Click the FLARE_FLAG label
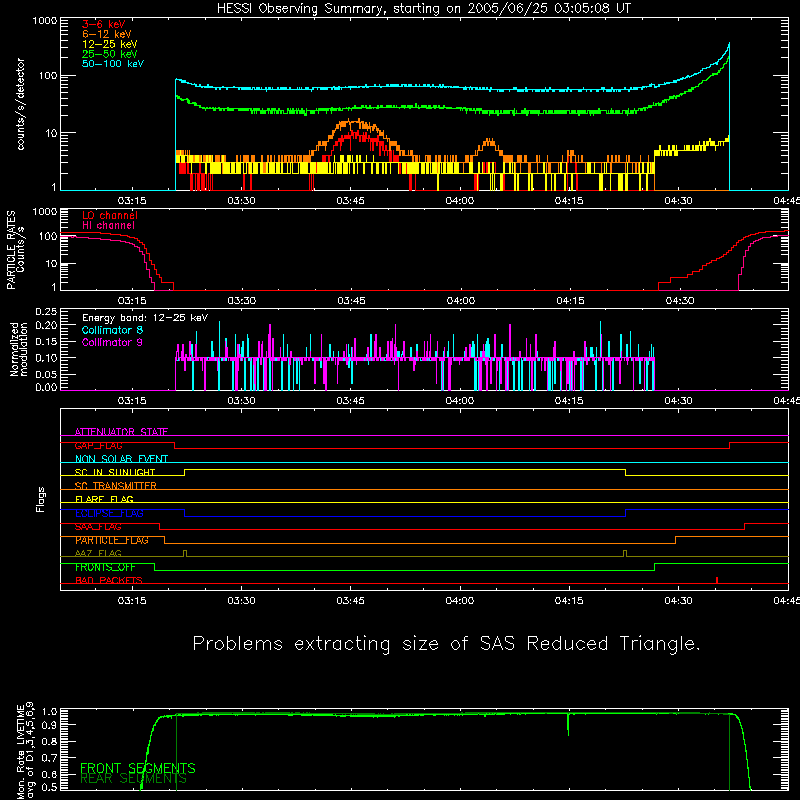The height and width of the screenshot is (800, 800). [104, 499]
